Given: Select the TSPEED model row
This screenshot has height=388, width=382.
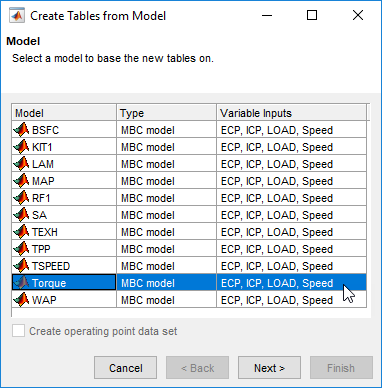Looking at the screenshot, I should pyautogui.click(x=189, y=266).
